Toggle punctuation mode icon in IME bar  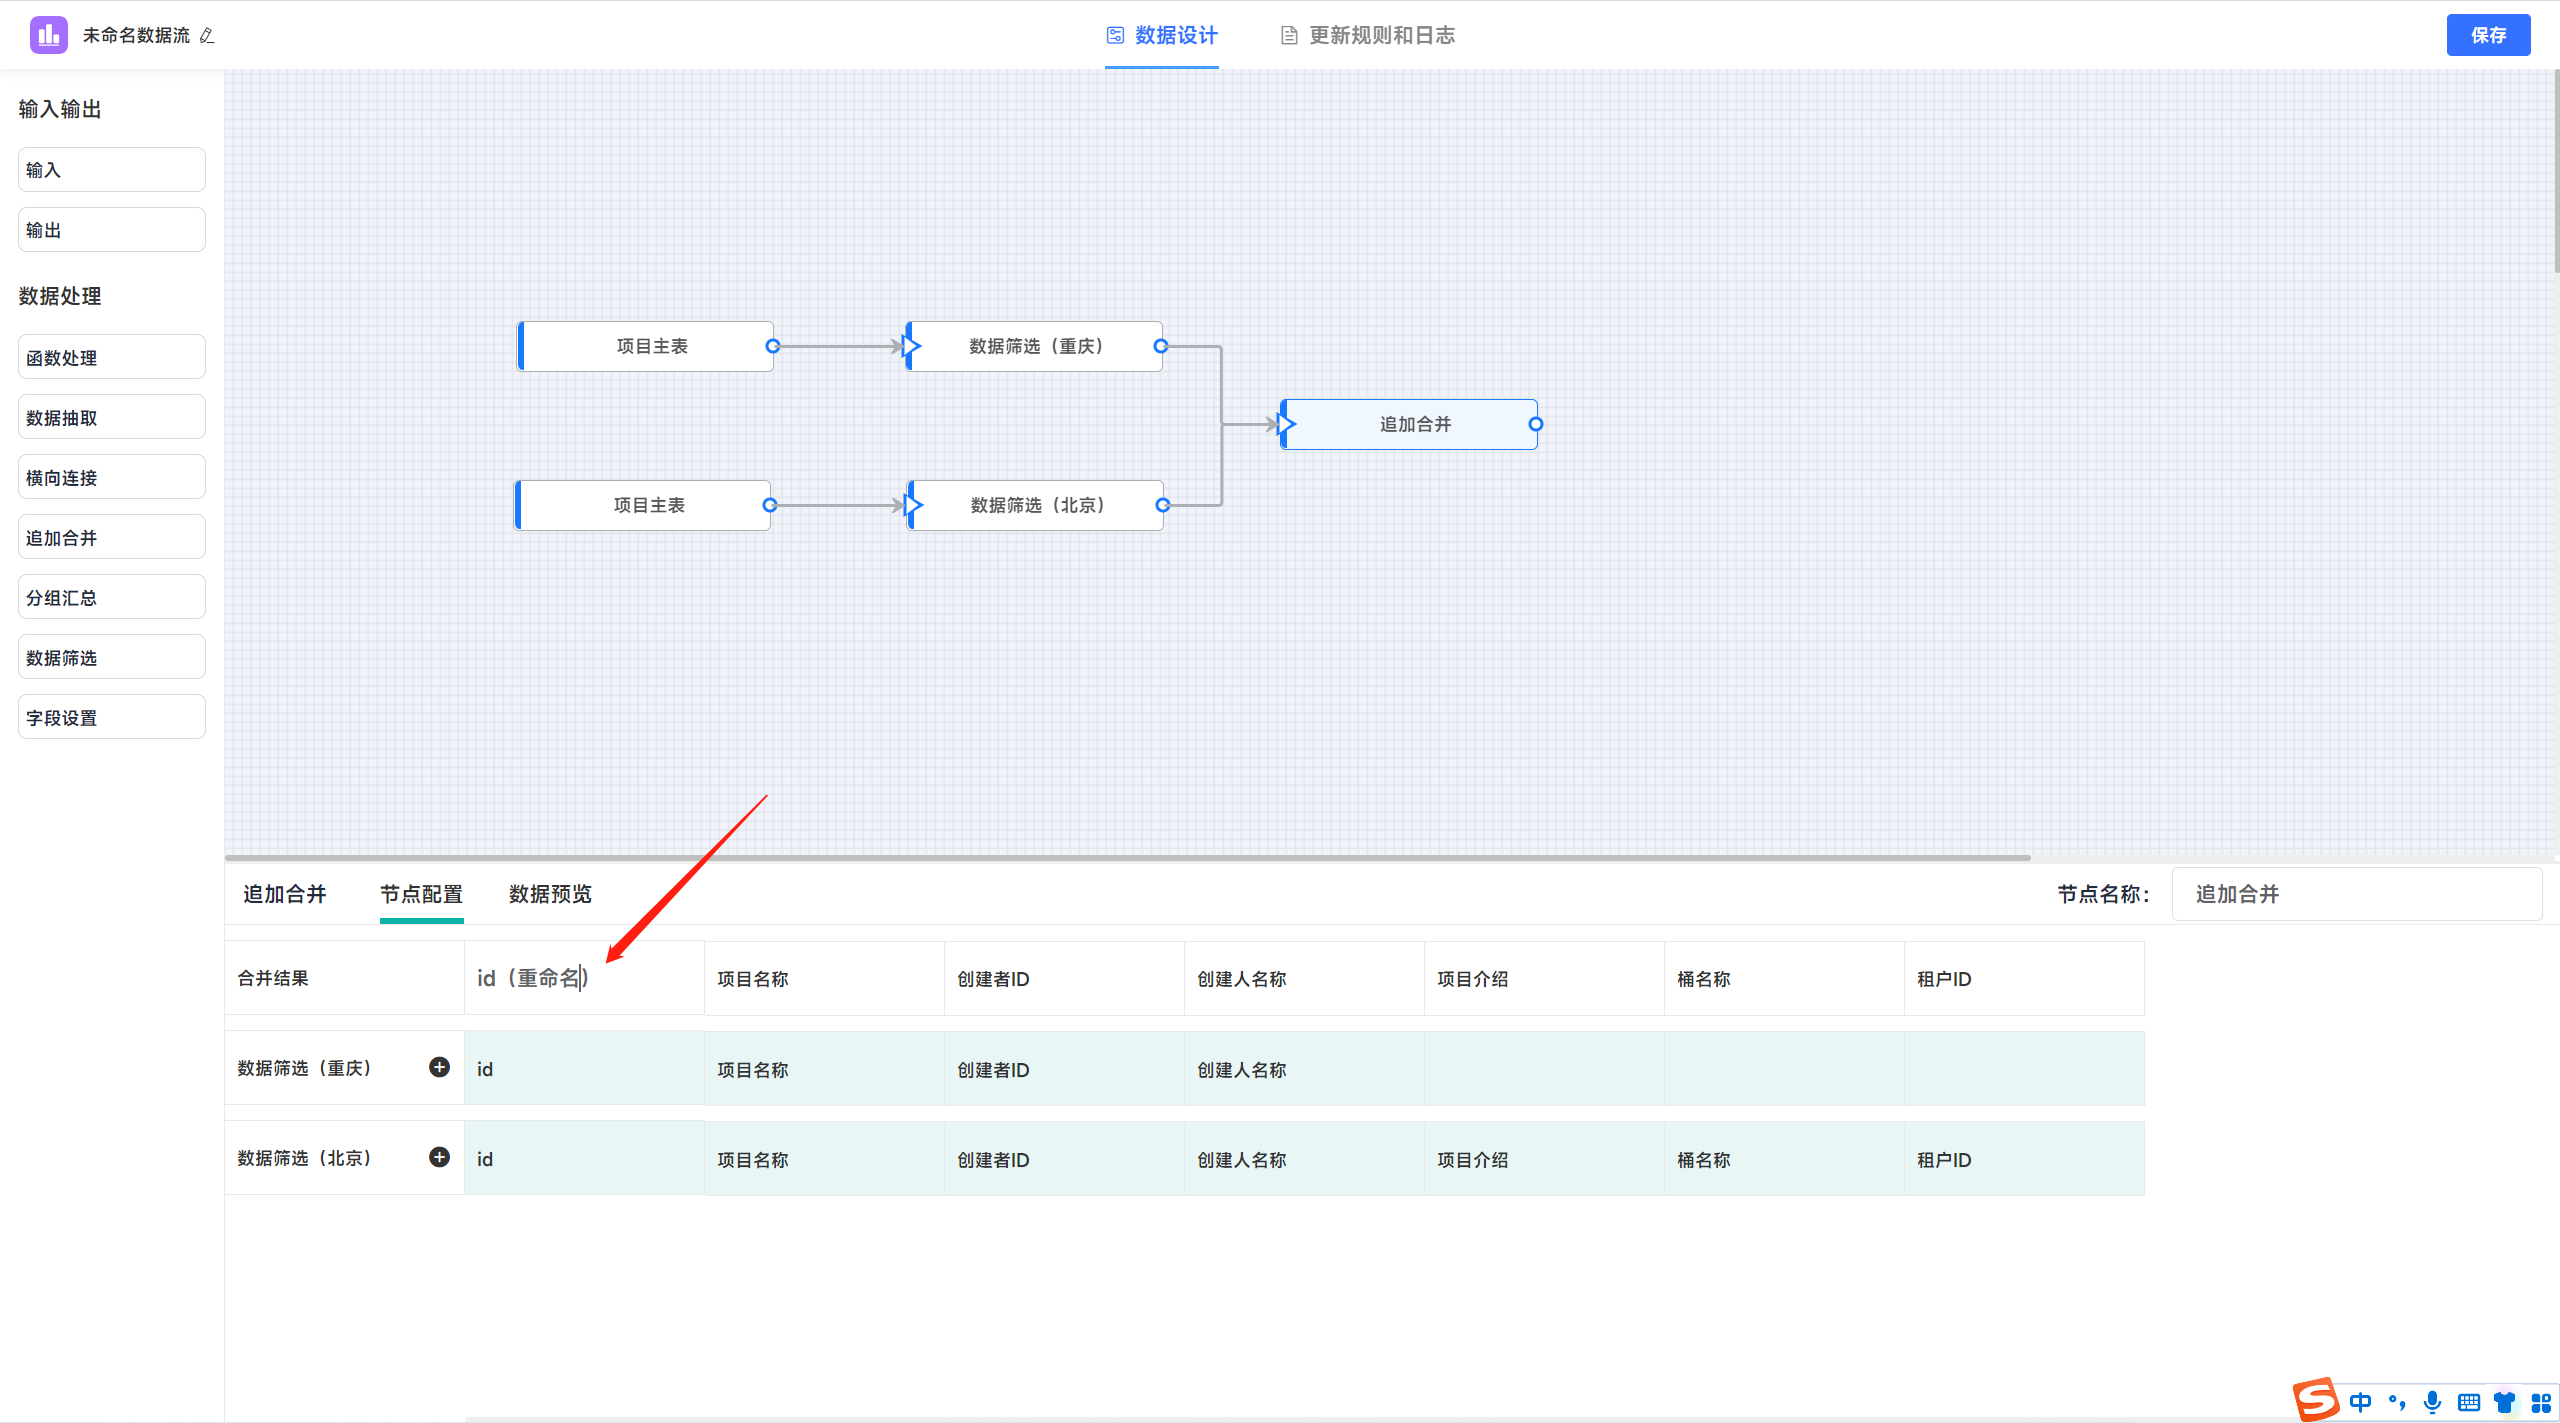(x=2397, y=1402)
